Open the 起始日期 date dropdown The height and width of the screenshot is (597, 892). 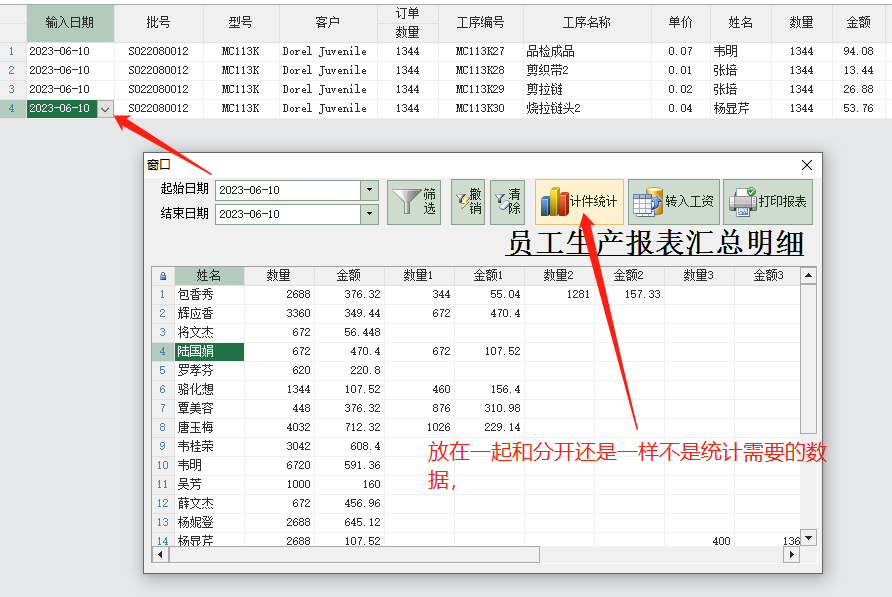(370, 190)
